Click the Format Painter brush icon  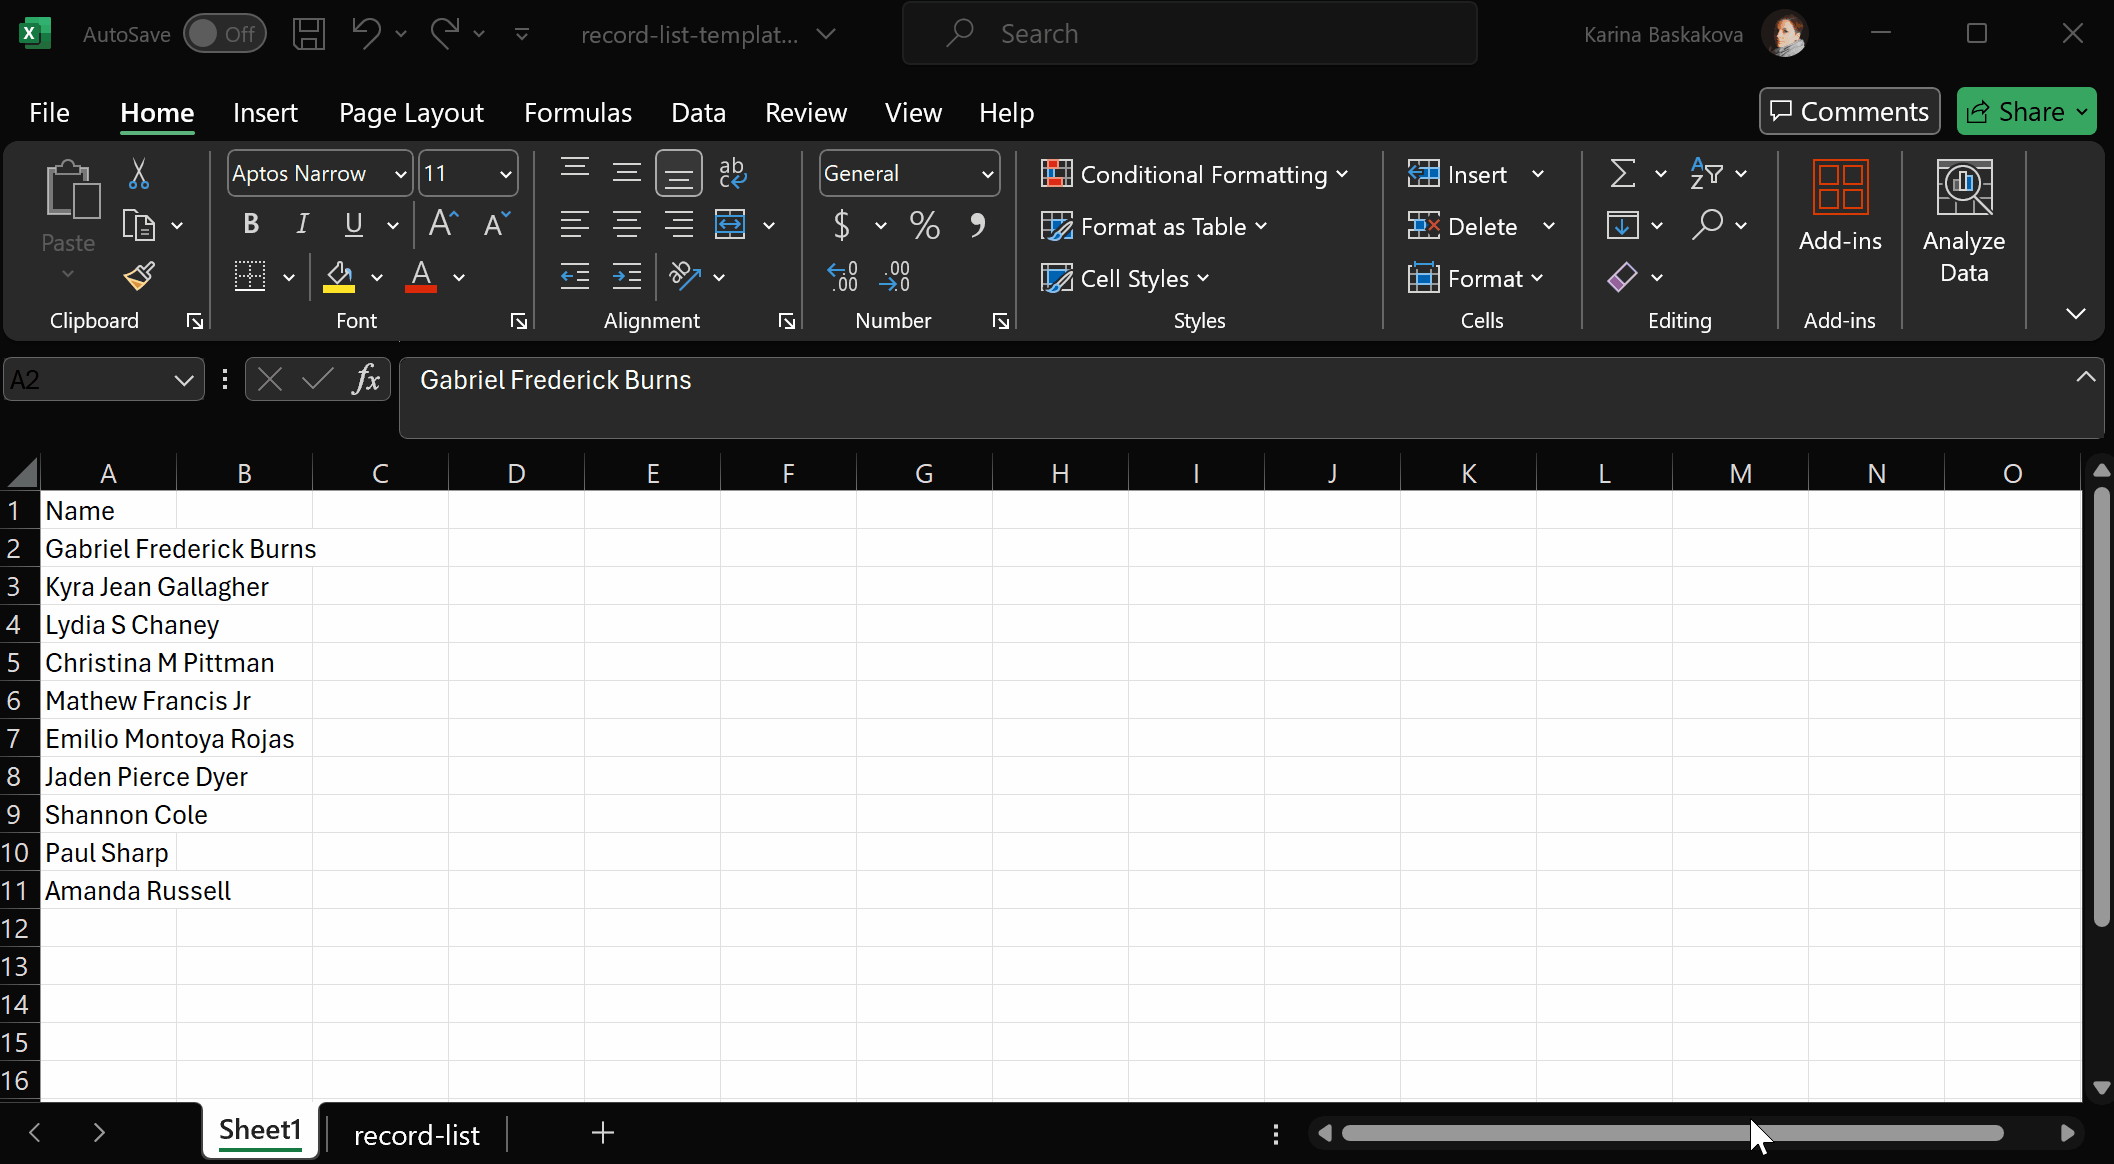(x=139, y=276)
